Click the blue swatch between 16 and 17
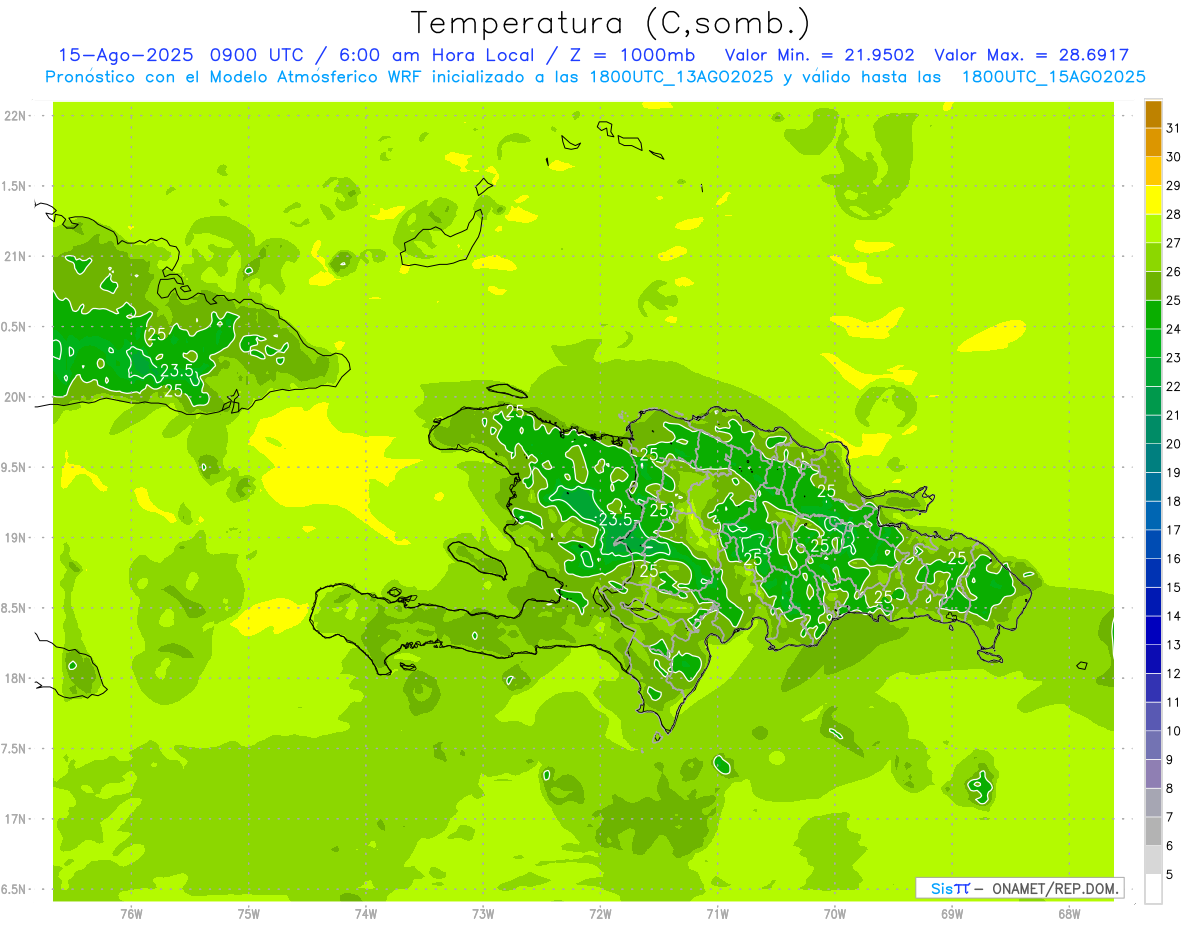Image resolution: width=1200 pixels, height=927 pixels. click(1153, 544)
